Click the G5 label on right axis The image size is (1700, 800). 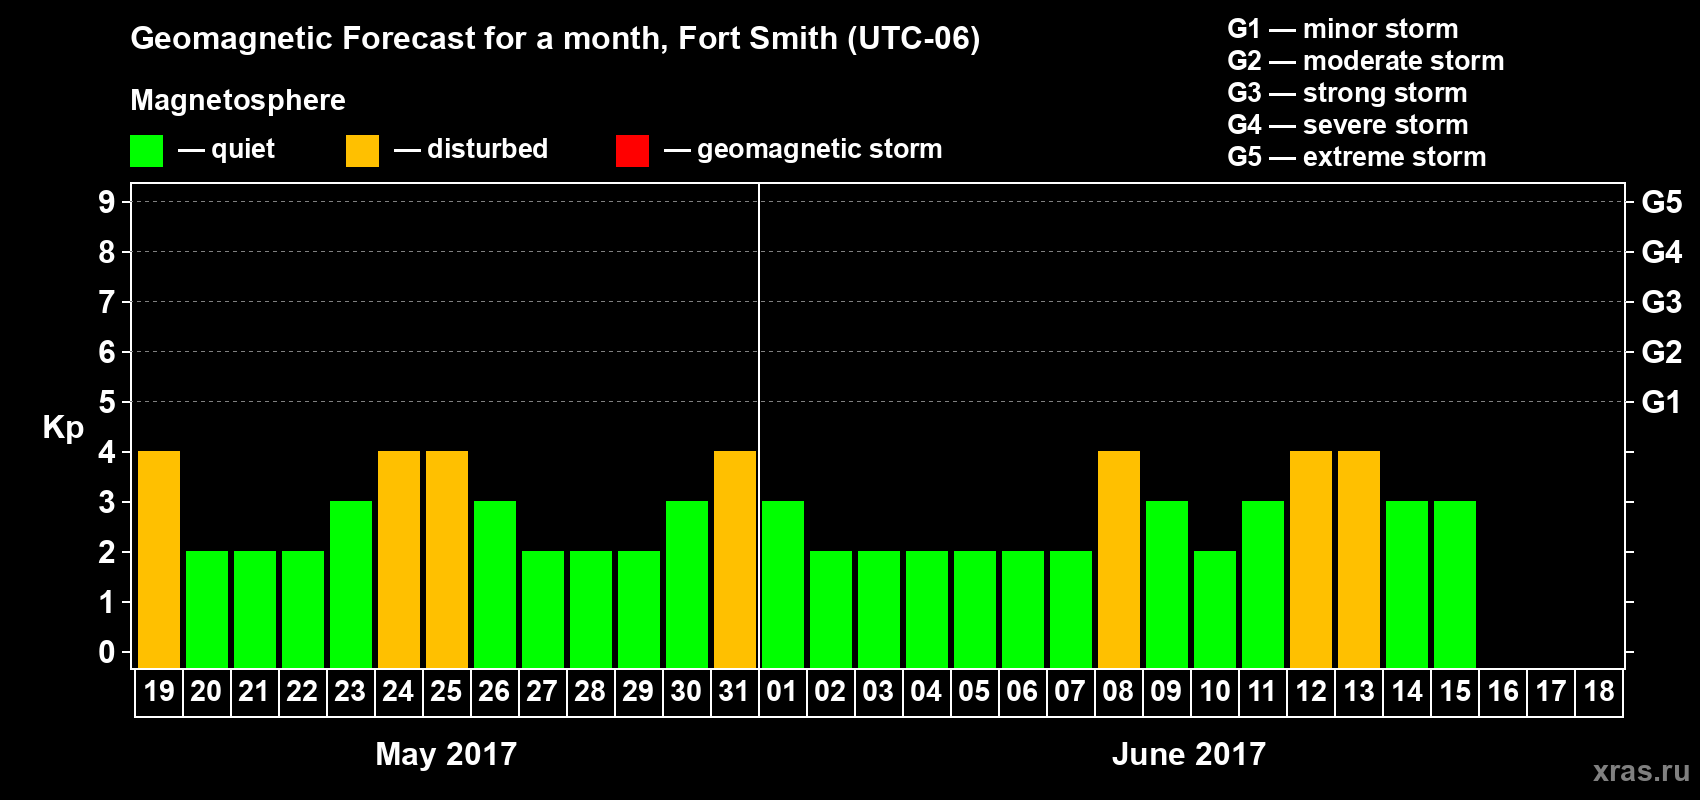[1661, 202]
